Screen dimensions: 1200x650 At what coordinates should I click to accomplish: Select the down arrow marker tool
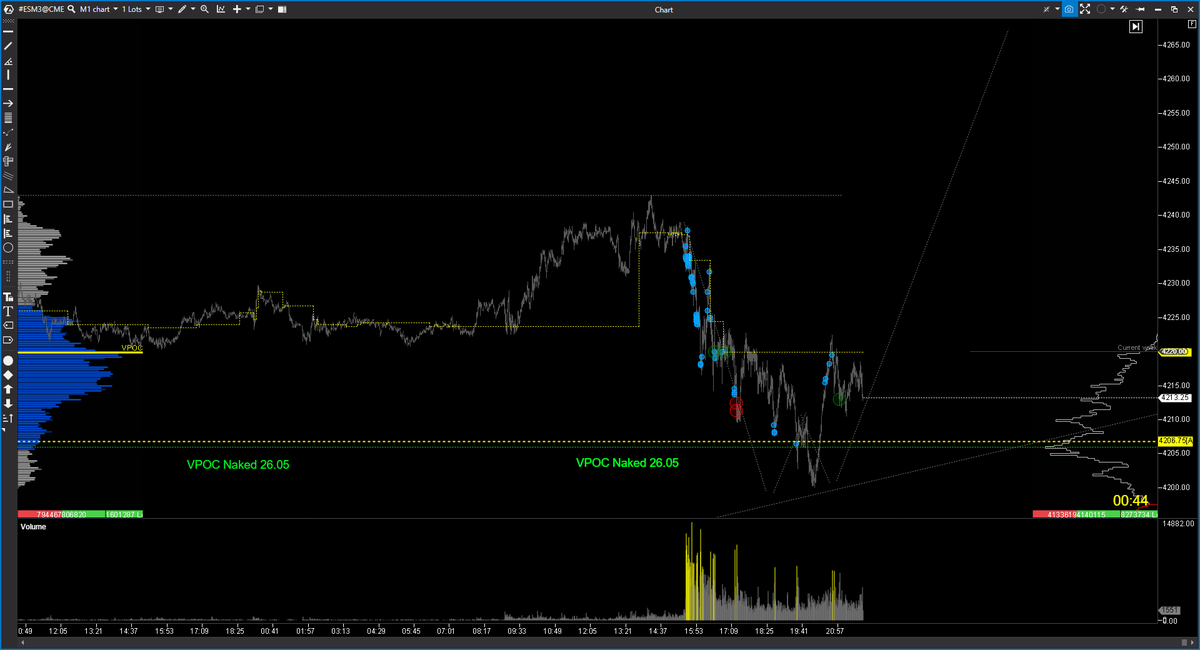[8, 402]
